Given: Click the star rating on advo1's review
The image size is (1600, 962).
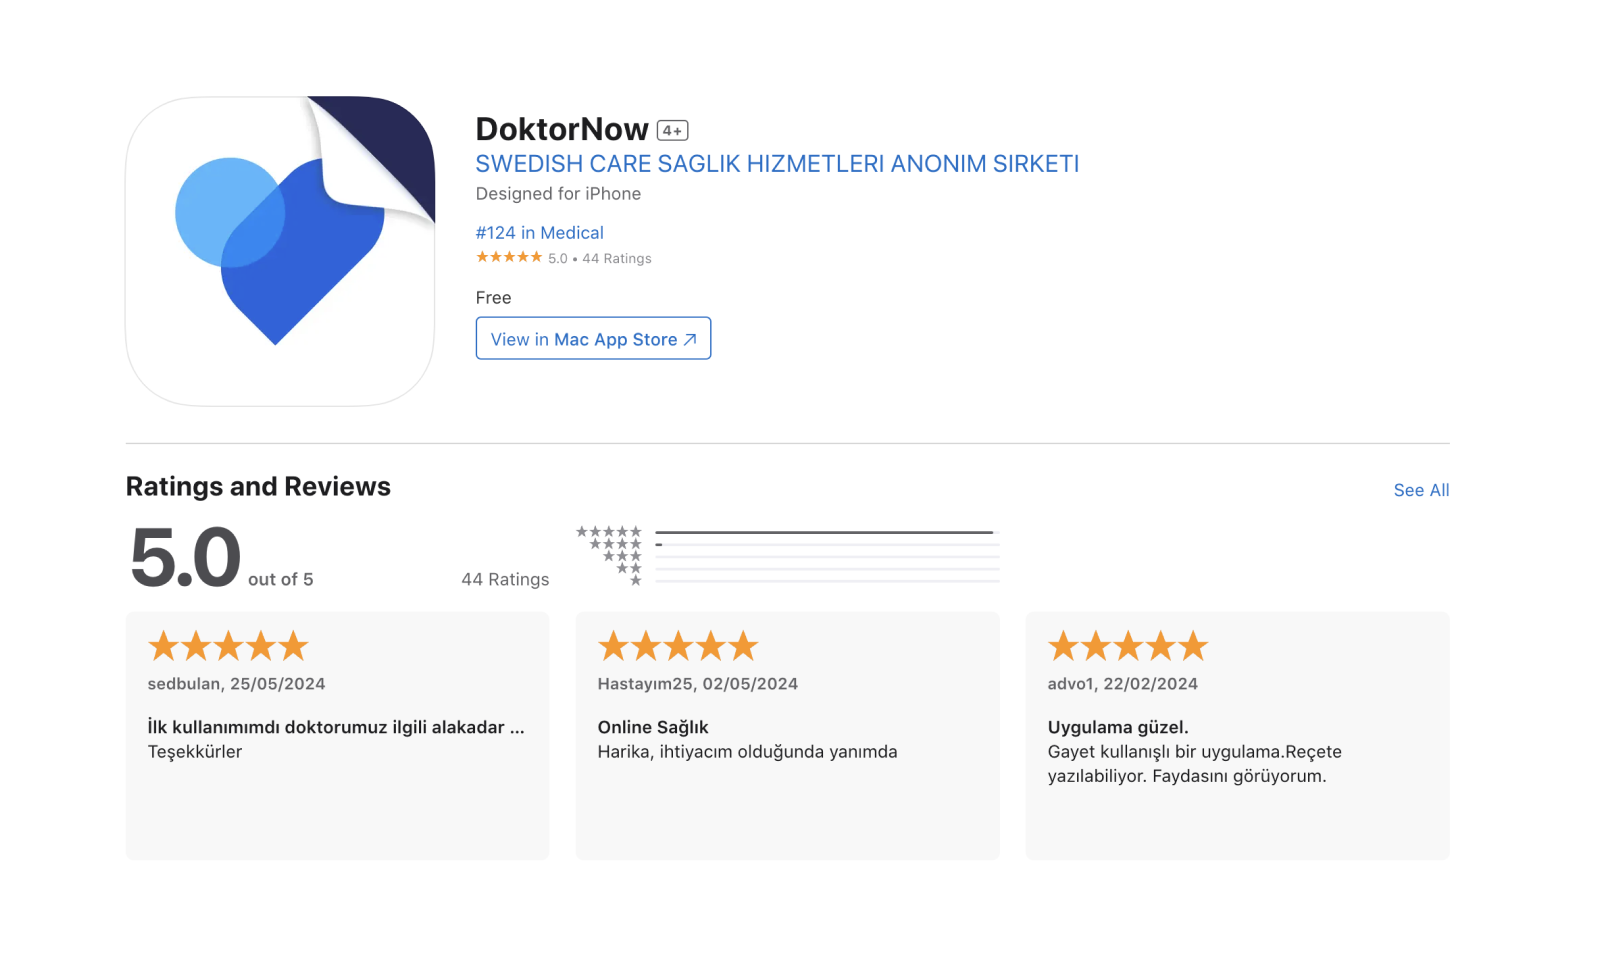Looking at the screenshot, I should (1128, 646).
